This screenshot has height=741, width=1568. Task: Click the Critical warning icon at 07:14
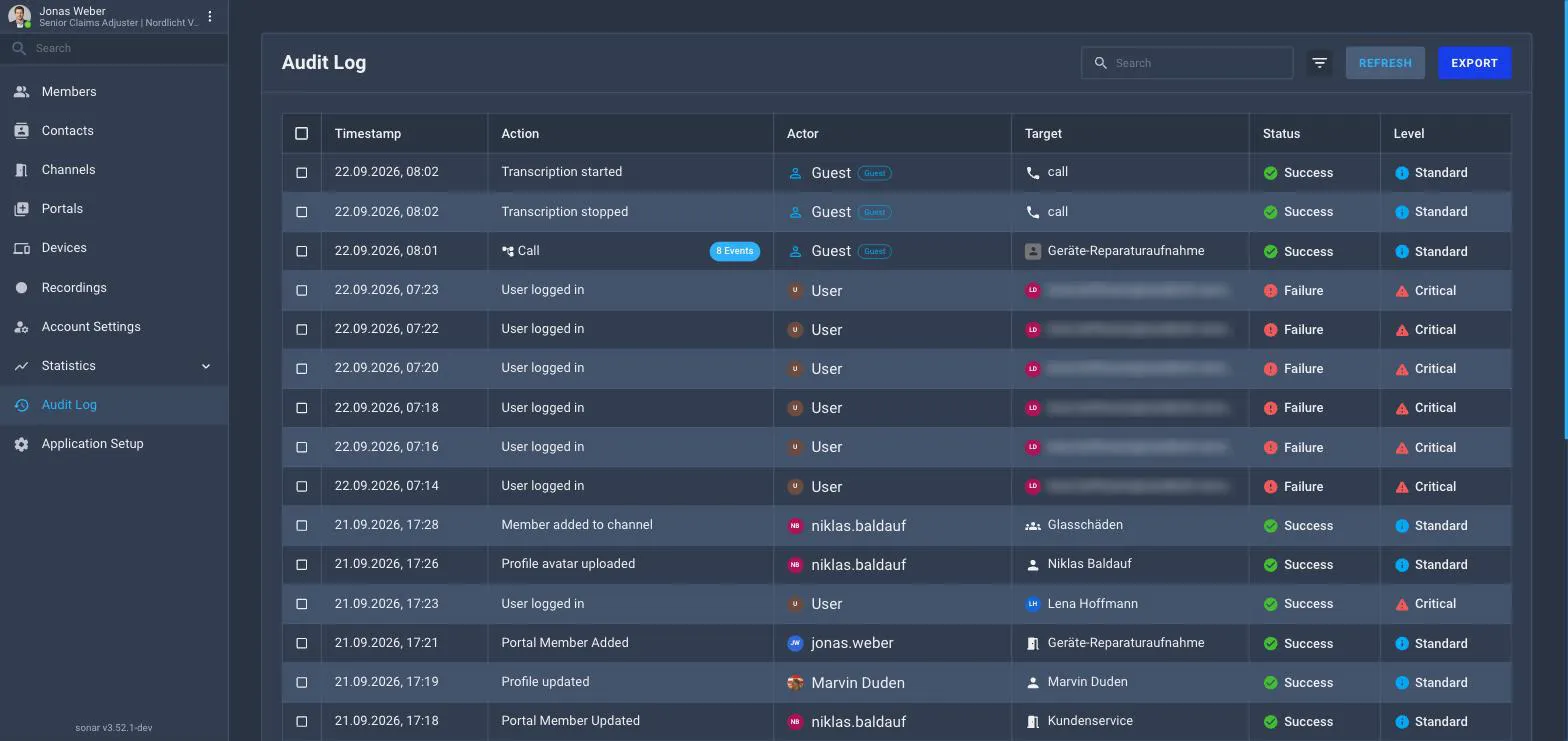[1402, 486]
